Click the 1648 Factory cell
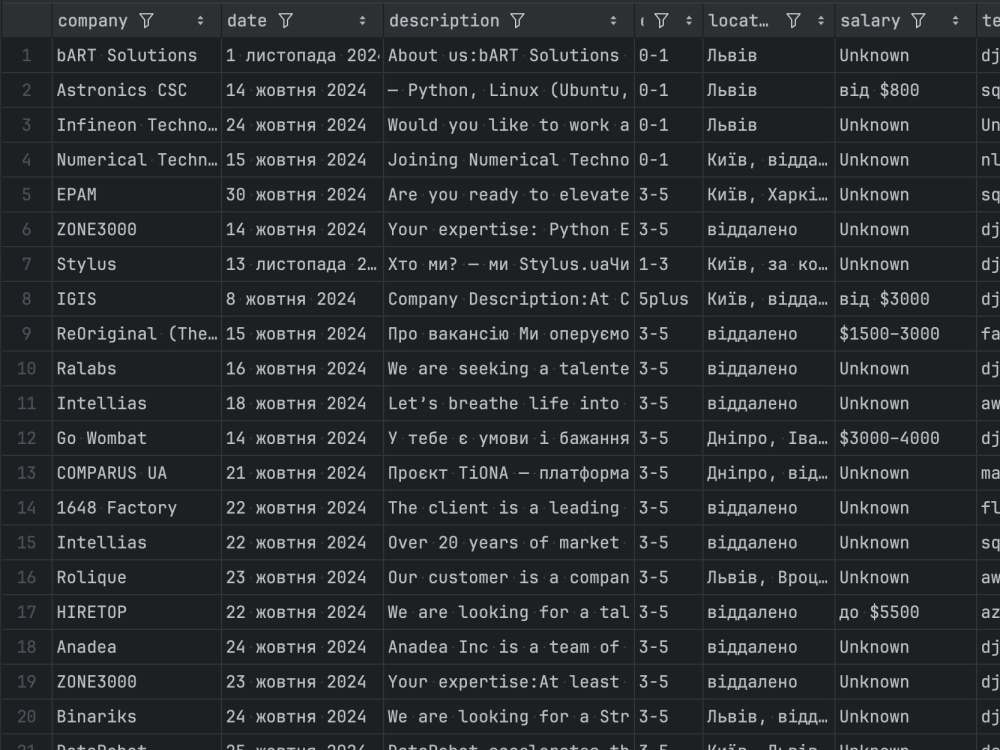This screenshot has height=750, width=1000. click(136, 508)
